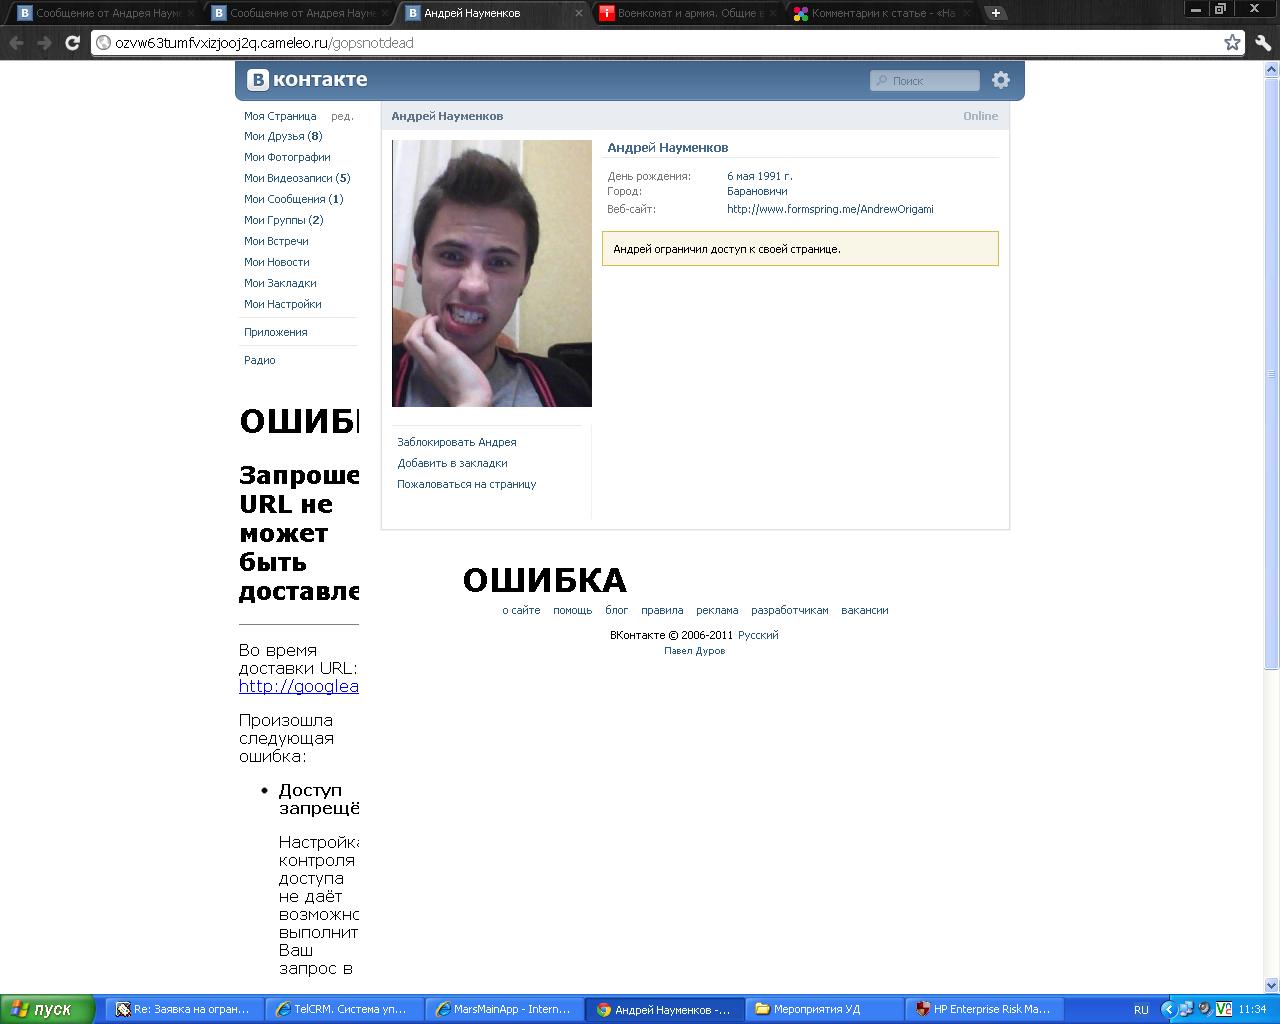Open a new browser tab
1280x1024 pixels.
click(995, 13)
